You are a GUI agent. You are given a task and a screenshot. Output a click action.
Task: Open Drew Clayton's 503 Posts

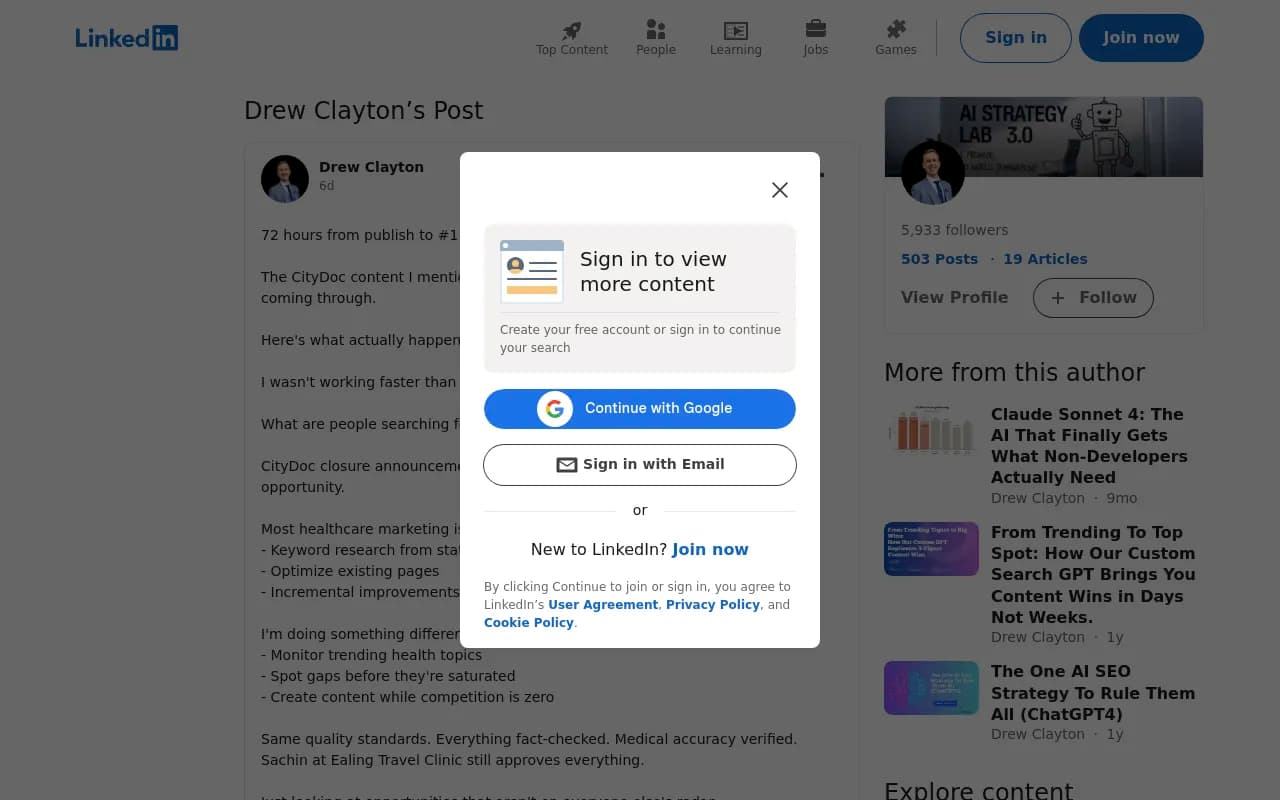pos(939,258)
